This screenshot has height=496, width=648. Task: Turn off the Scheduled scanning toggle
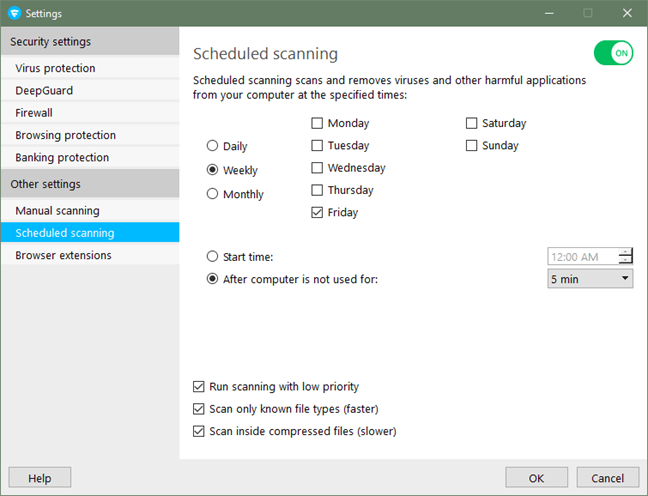click(x=612, y=53)
